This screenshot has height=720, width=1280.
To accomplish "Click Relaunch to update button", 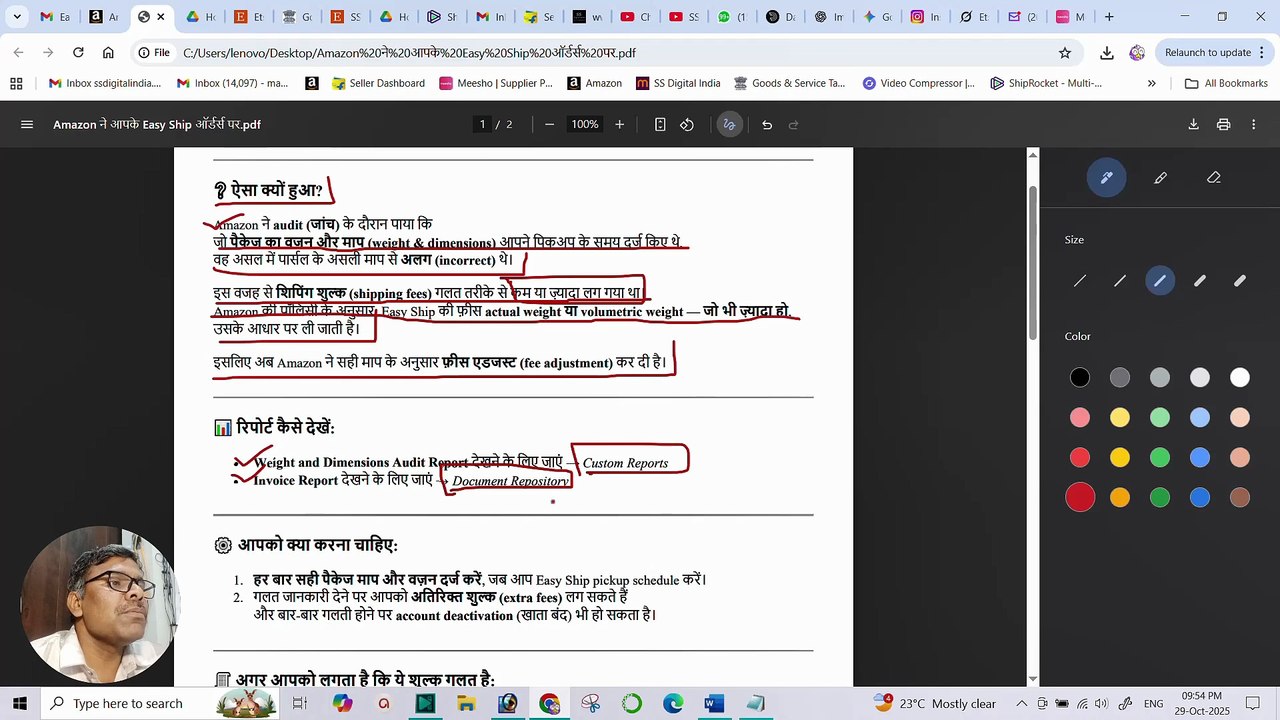I will (x=1208, y=53).
